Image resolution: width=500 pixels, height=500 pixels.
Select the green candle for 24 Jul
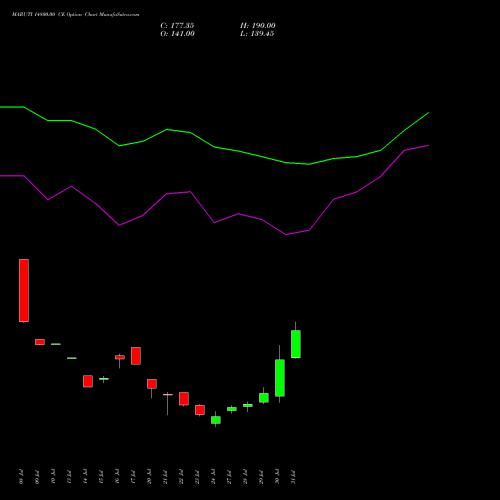coord(216,420)
